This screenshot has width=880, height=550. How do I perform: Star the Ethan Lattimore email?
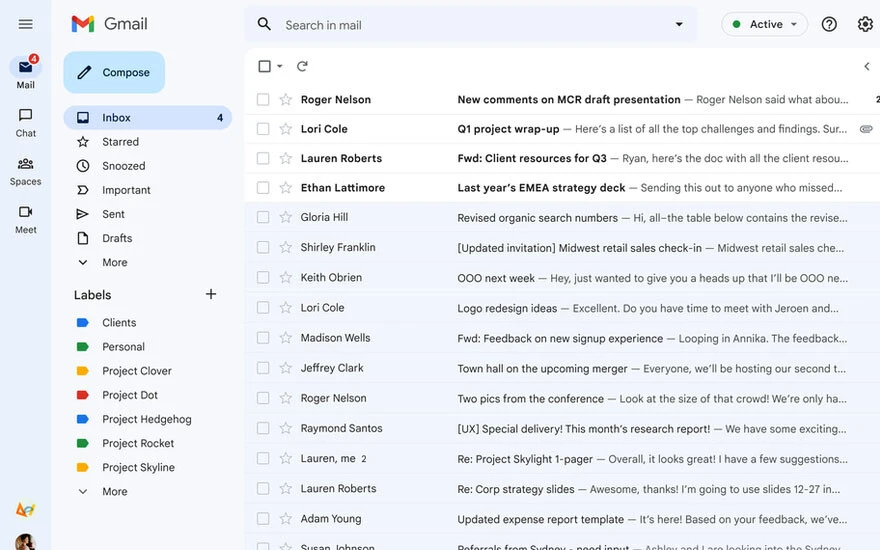(x=286, y=187)
